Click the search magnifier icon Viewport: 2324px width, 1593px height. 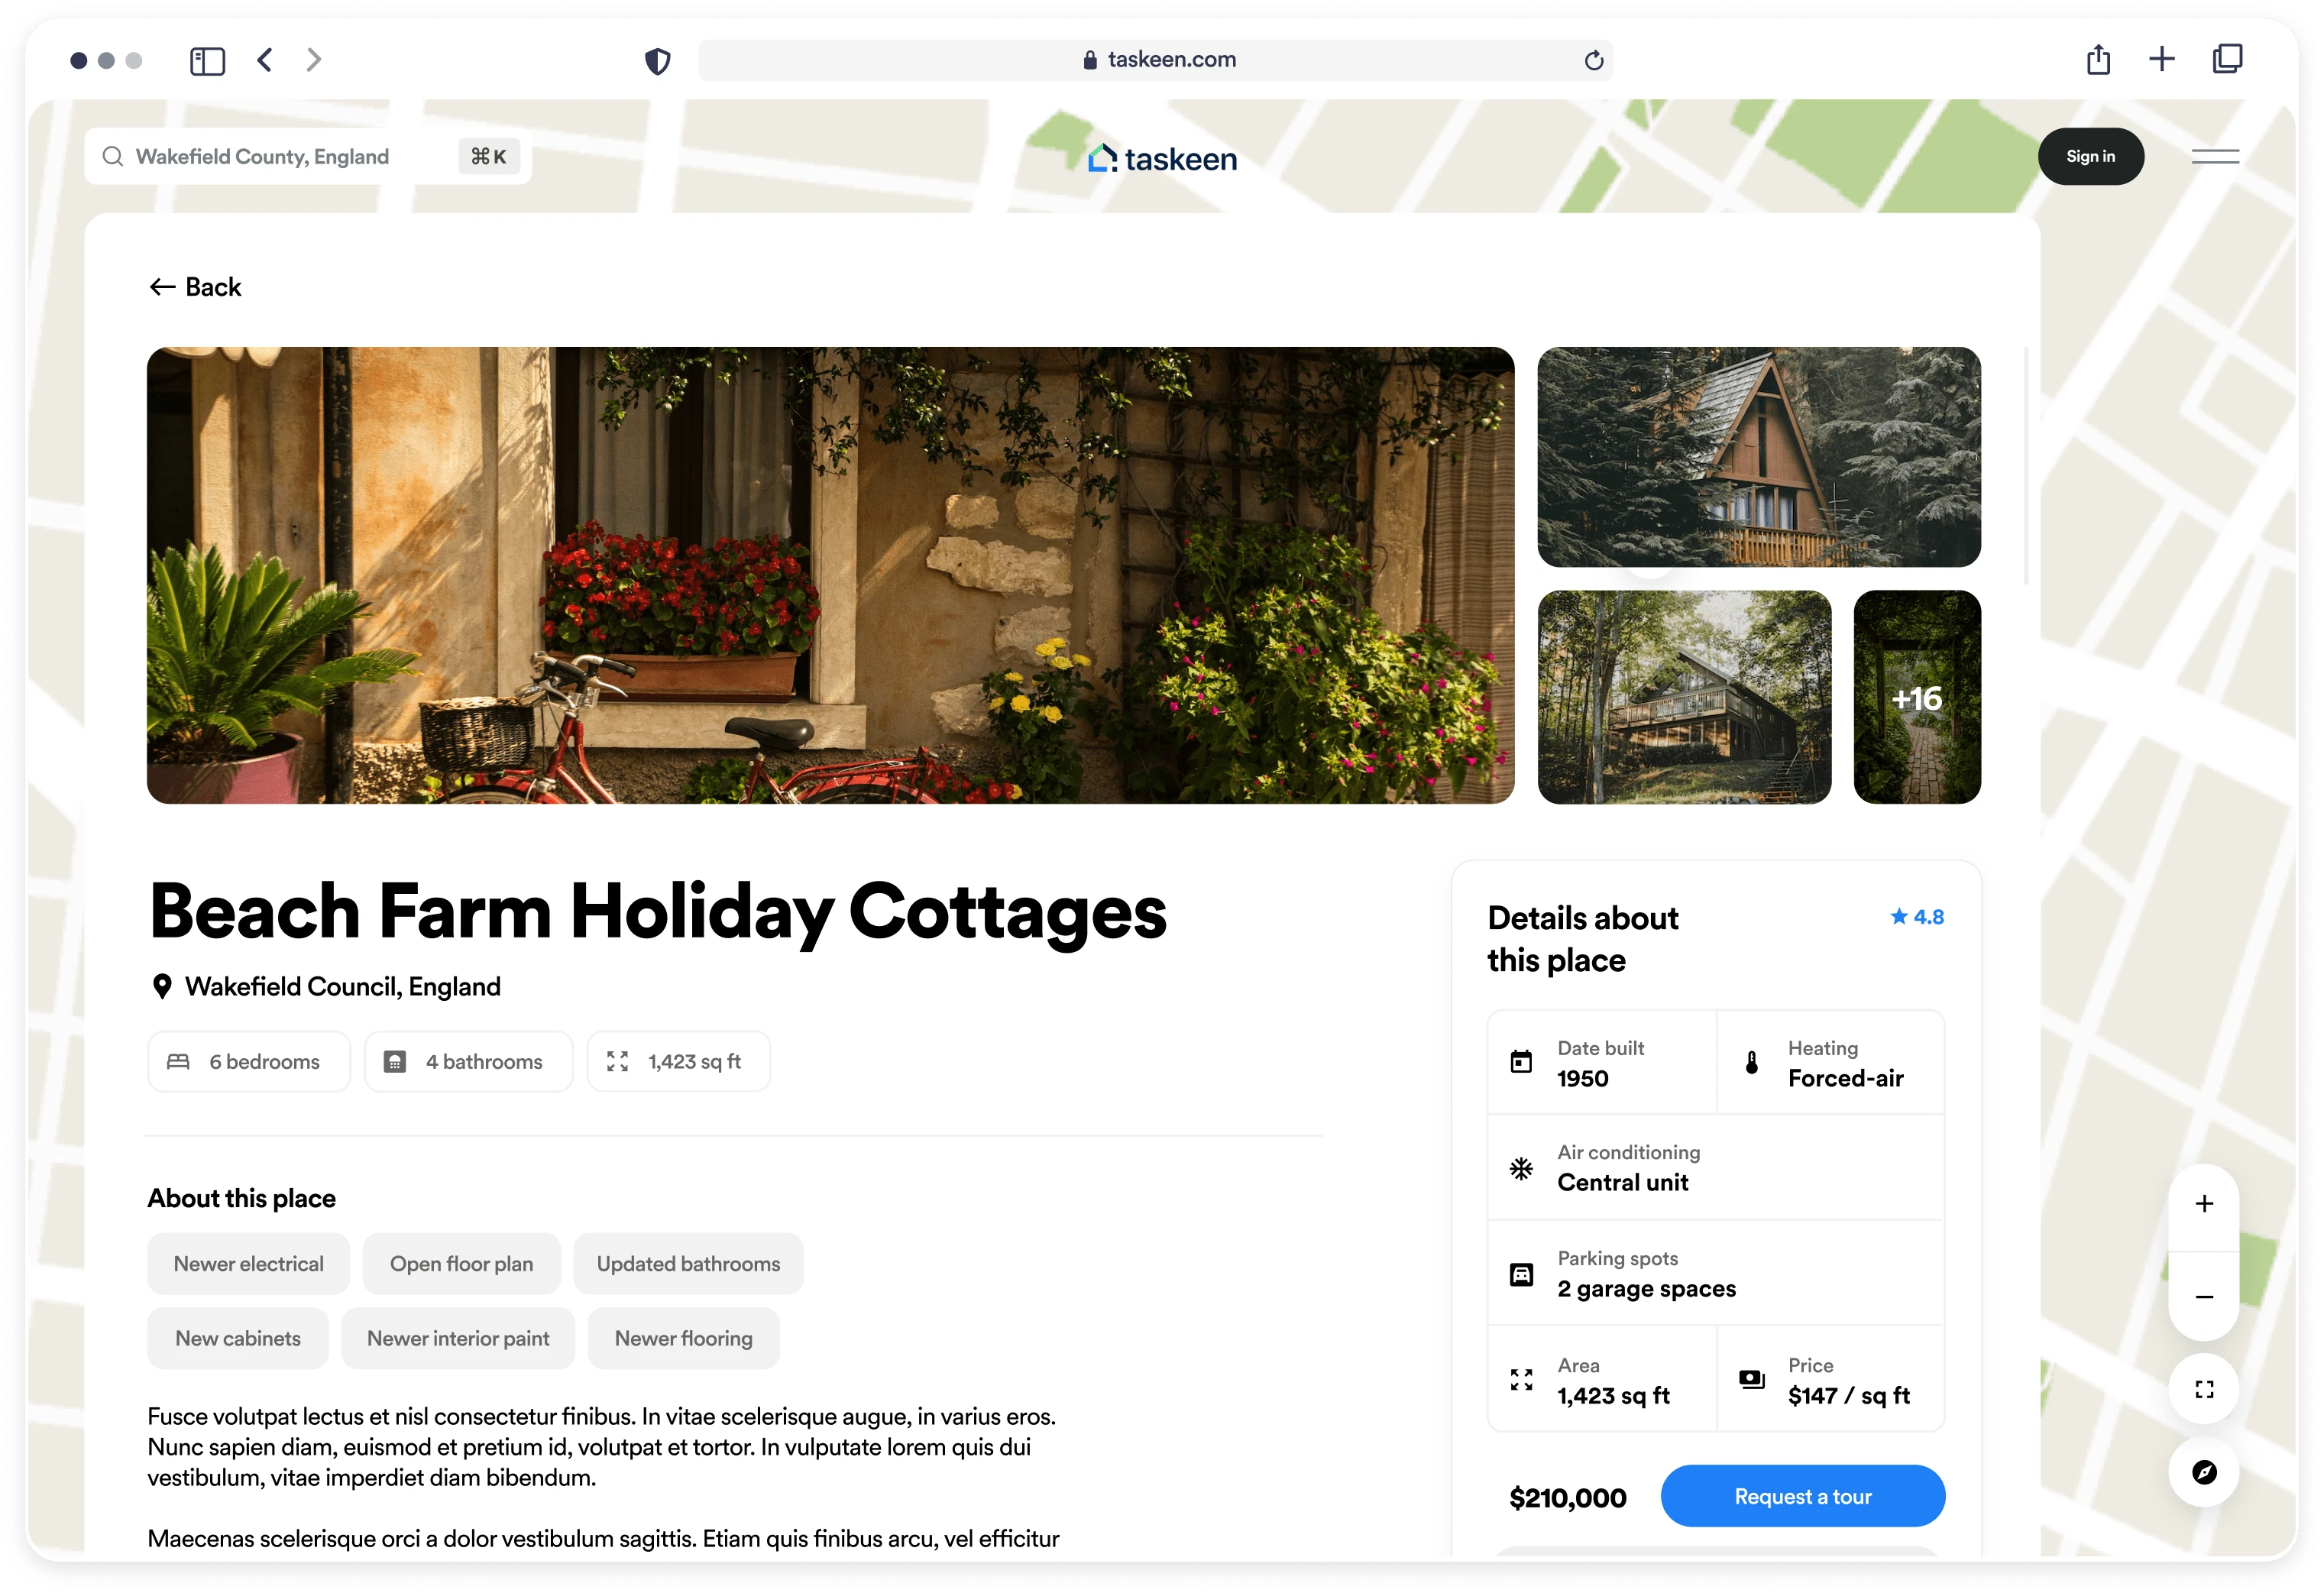pyautogui.click(x=113, y=156)
